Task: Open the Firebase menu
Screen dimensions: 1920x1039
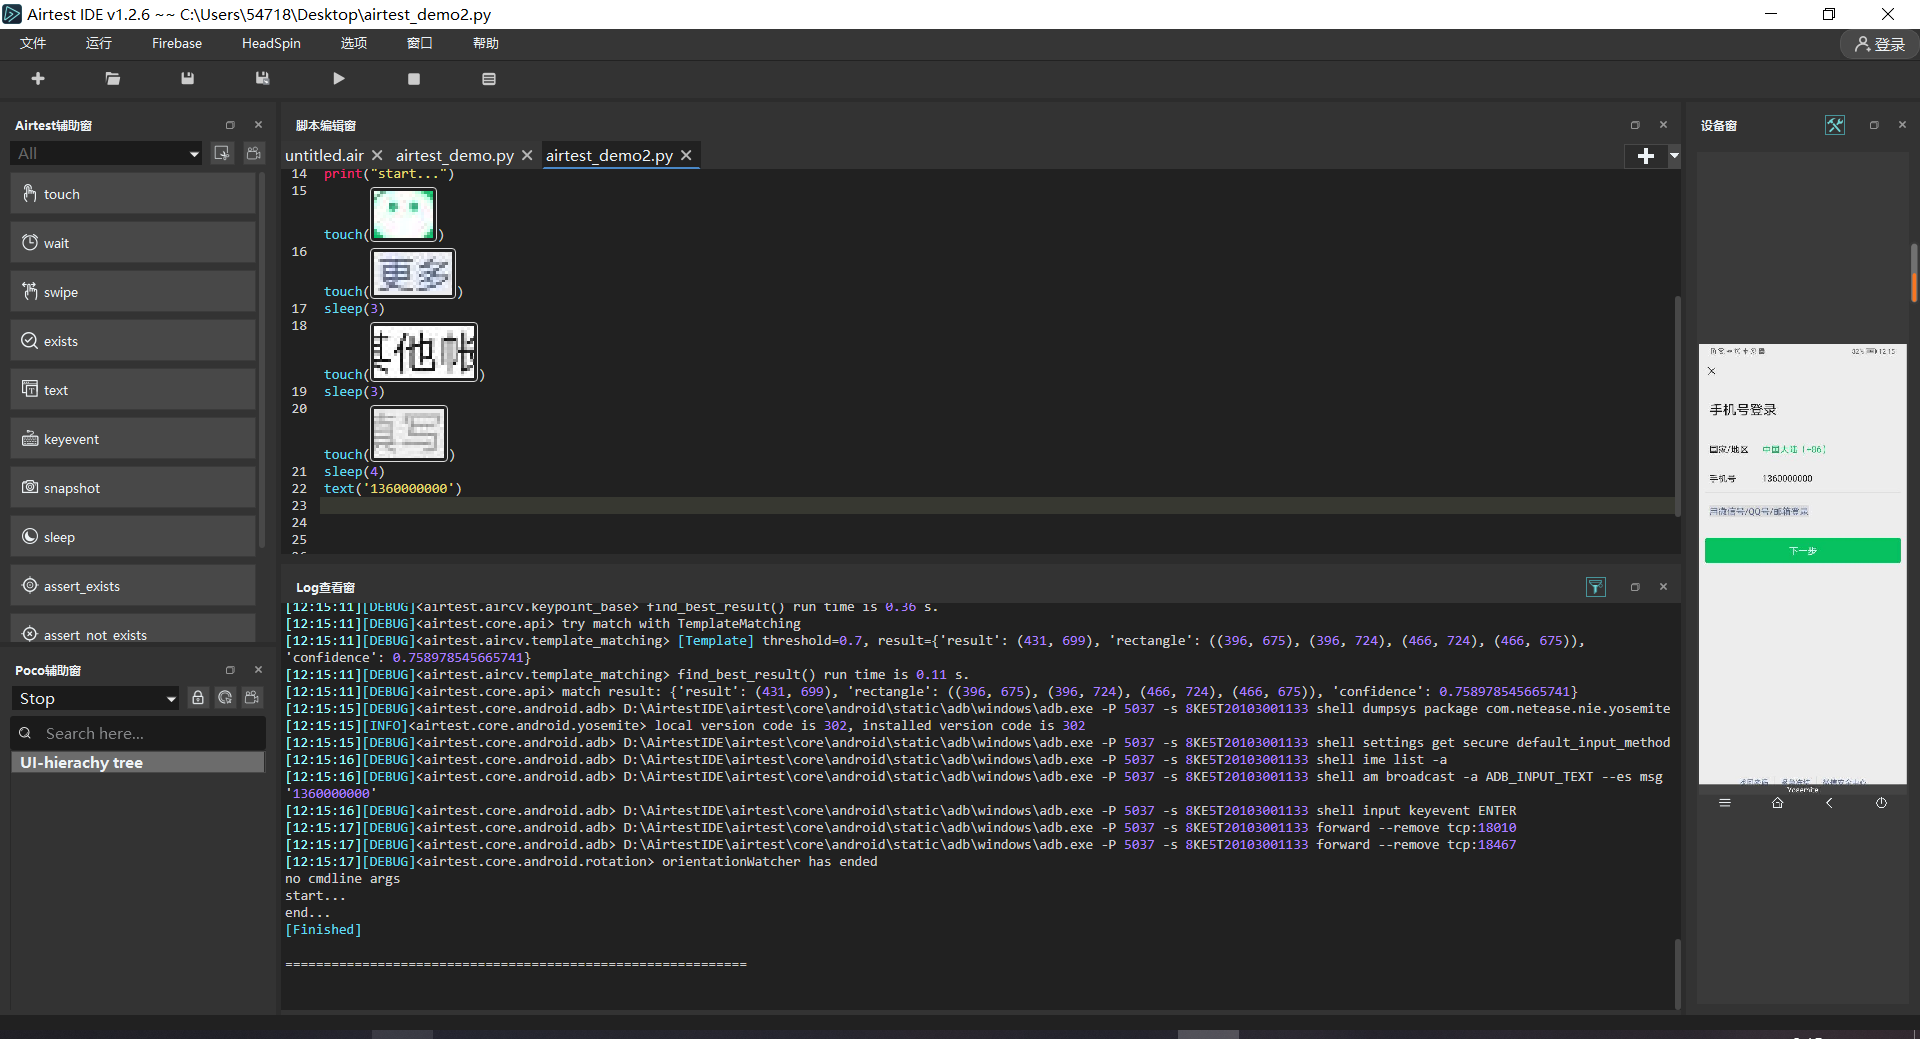Action: pyautogui.click(x=177, y=43)
